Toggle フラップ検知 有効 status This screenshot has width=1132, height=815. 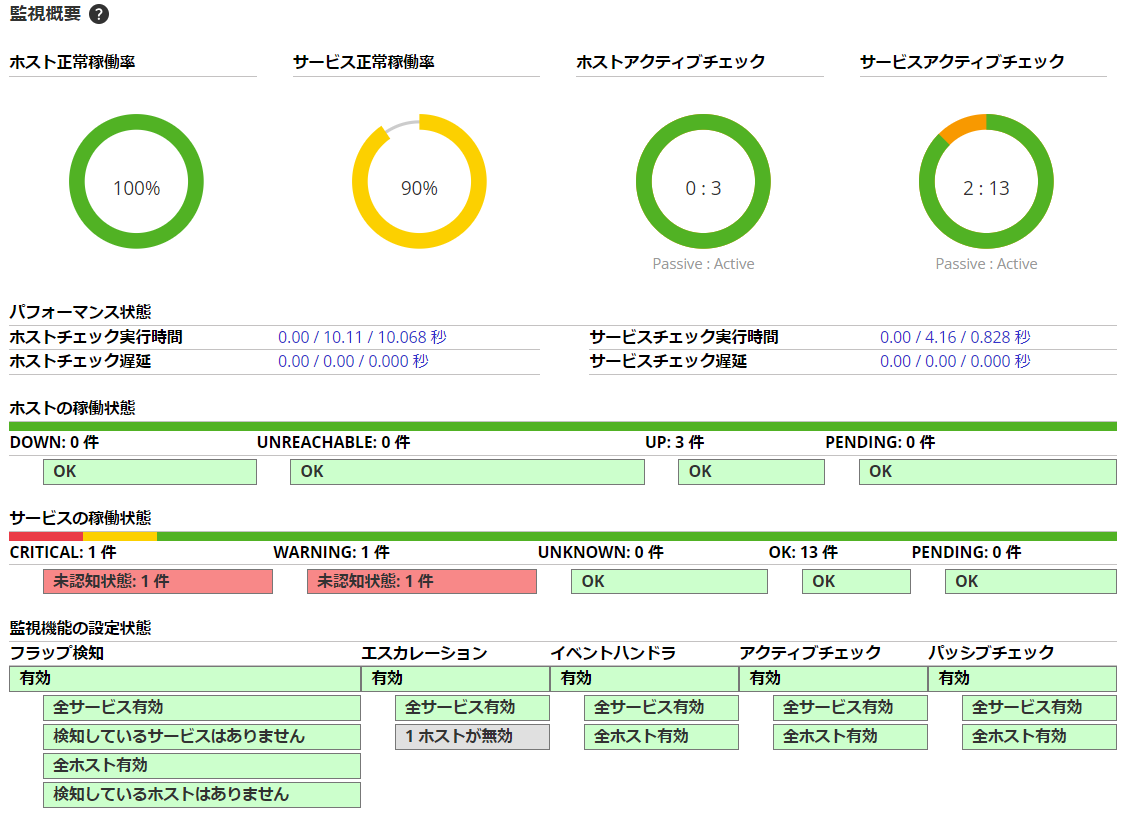coord(184,678)
